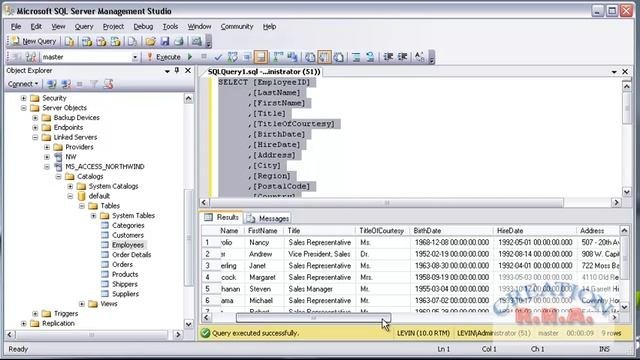Image resolution: width=640 pixels, height=360 pixels.
Task: Select the Employees table
Action: pos(128,245)
